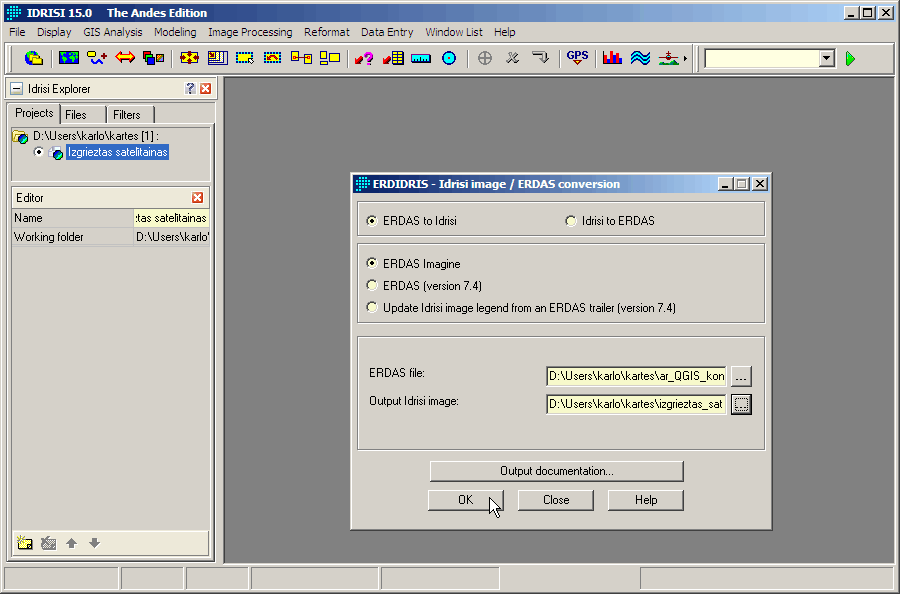Move project down with the down arrow
This screenshot has width=900, height=594.
click(95, 542)
